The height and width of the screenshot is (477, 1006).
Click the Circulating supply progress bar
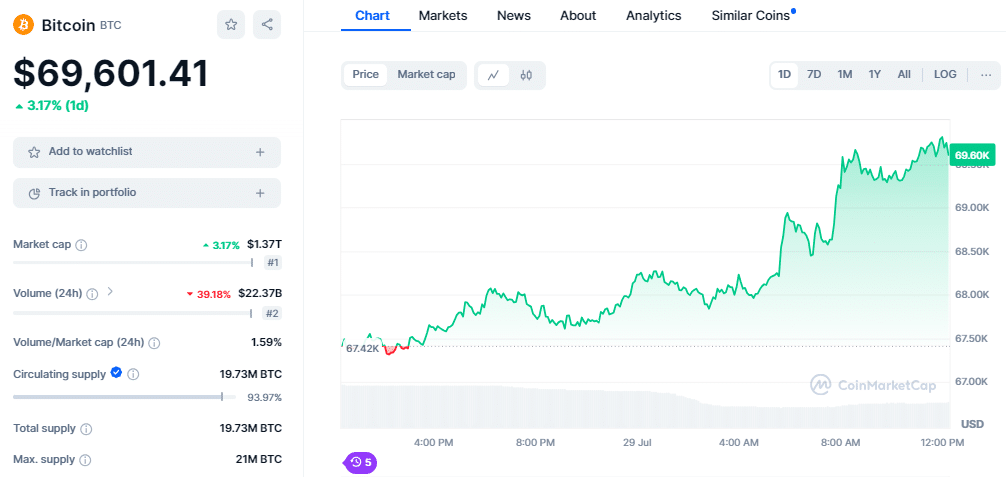[x=124, y=397]
